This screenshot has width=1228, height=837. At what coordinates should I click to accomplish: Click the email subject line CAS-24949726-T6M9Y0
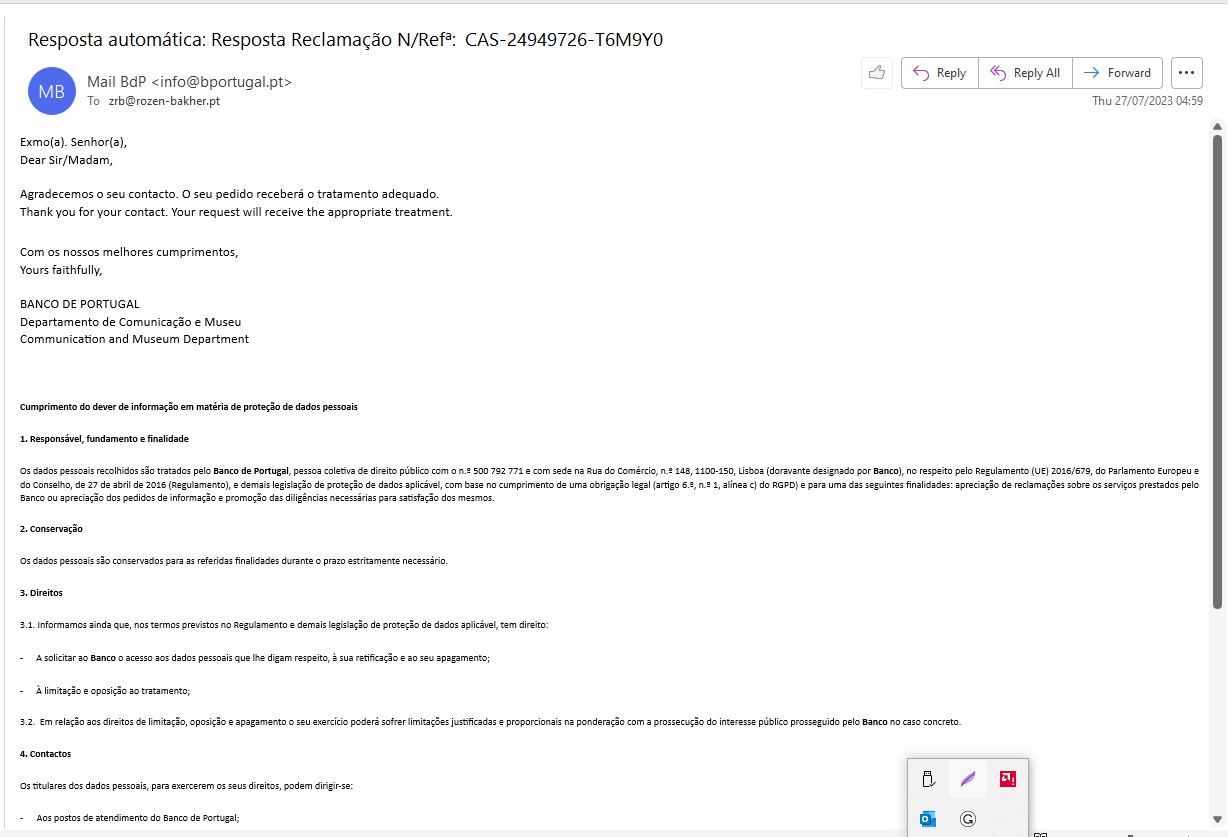click(346, 40)
